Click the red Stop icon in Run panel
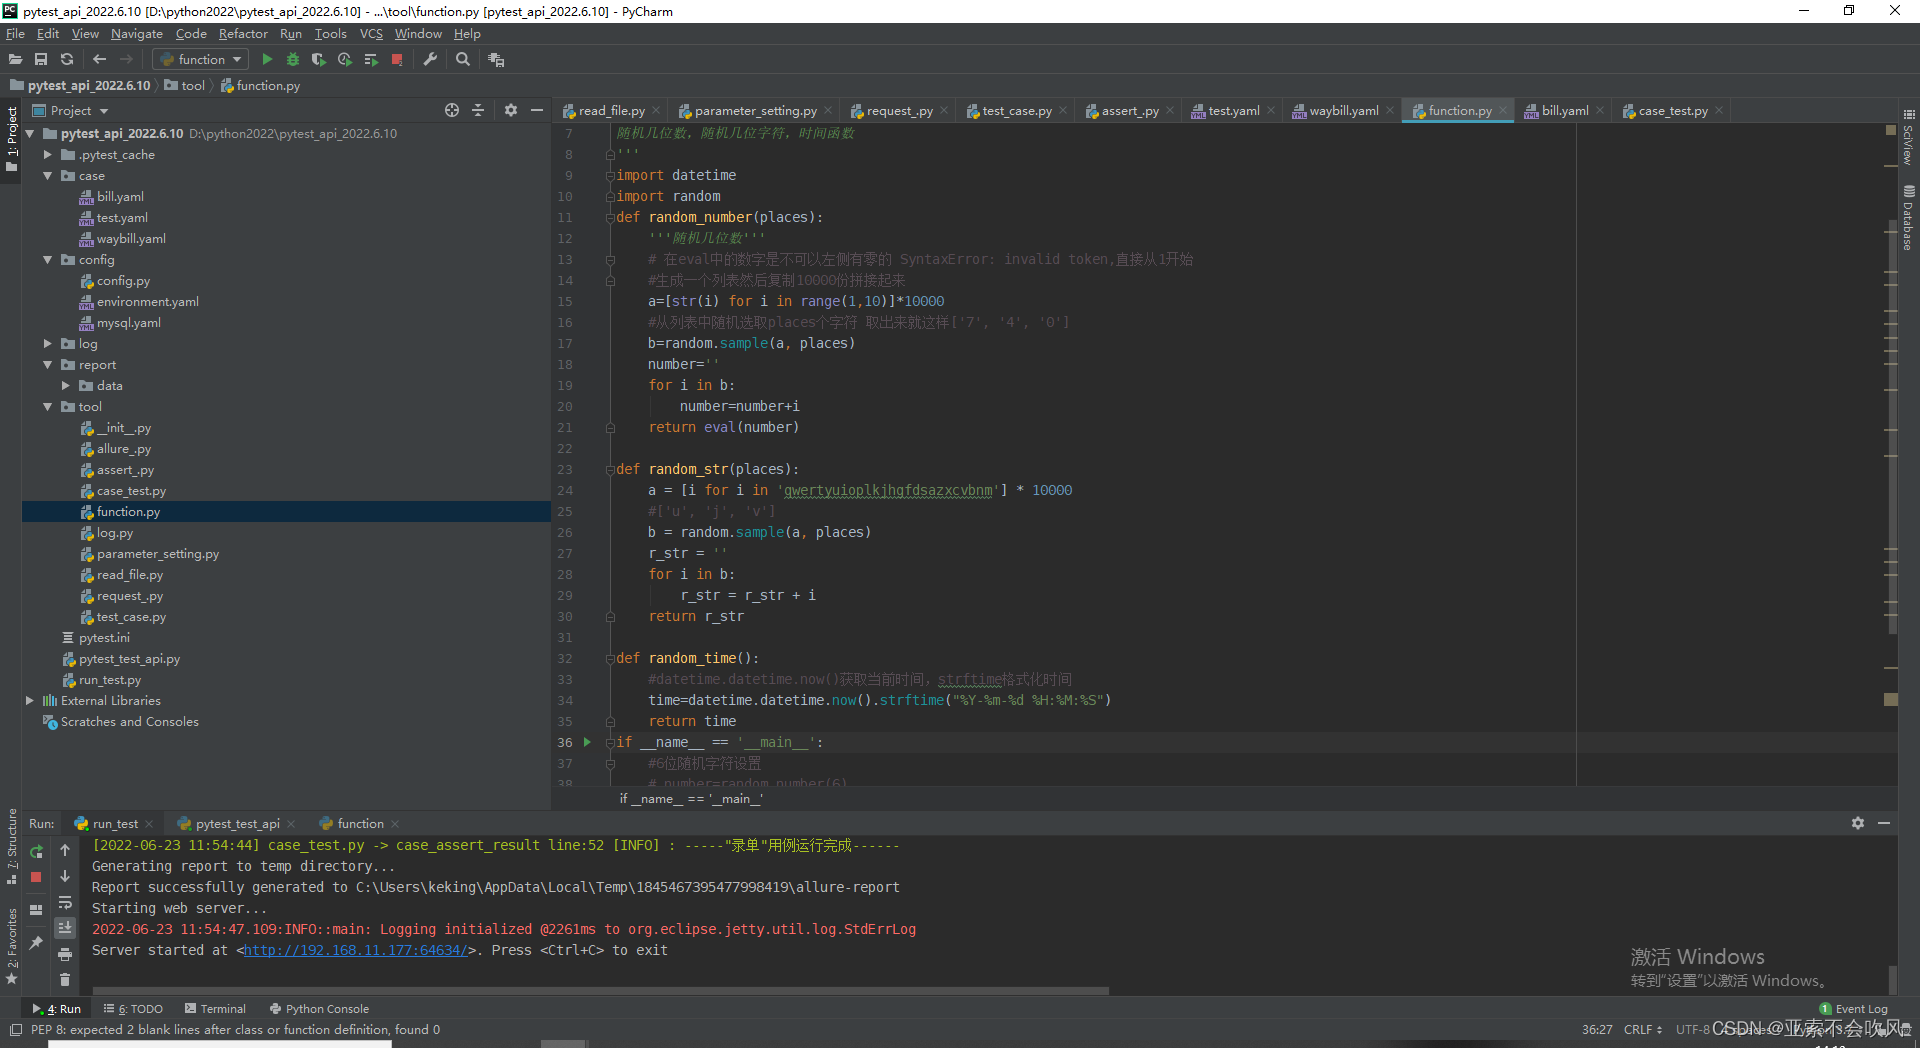1920x1048 pixels. click(36, 877)
